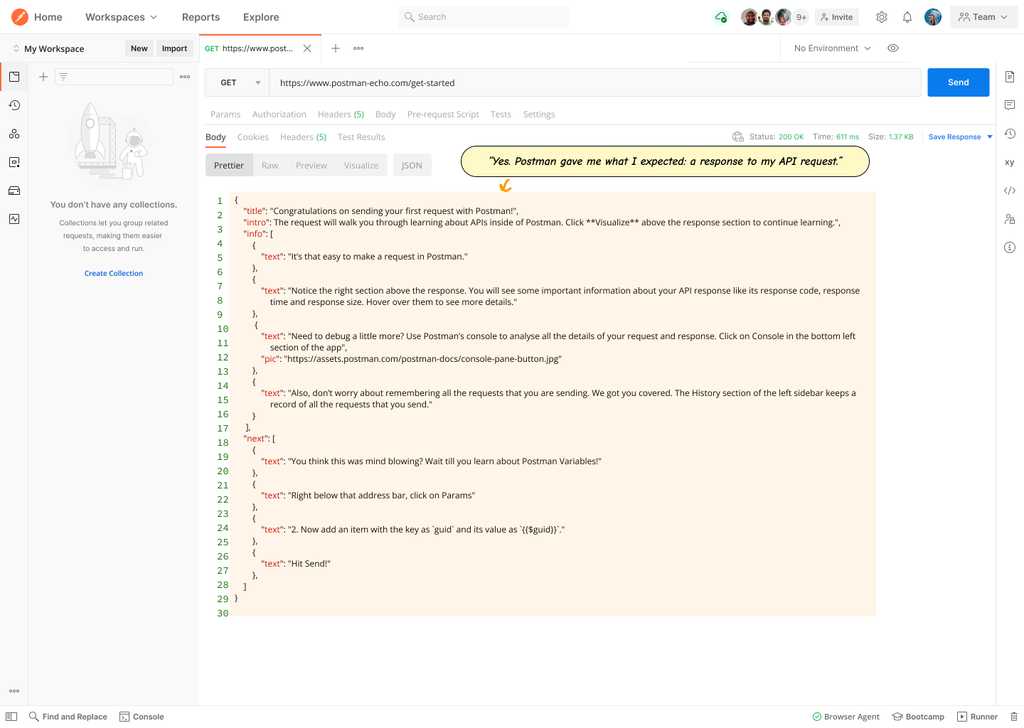Click the network globe icon beside Status
Screen dimensions: 1024x728
[738, 137]
